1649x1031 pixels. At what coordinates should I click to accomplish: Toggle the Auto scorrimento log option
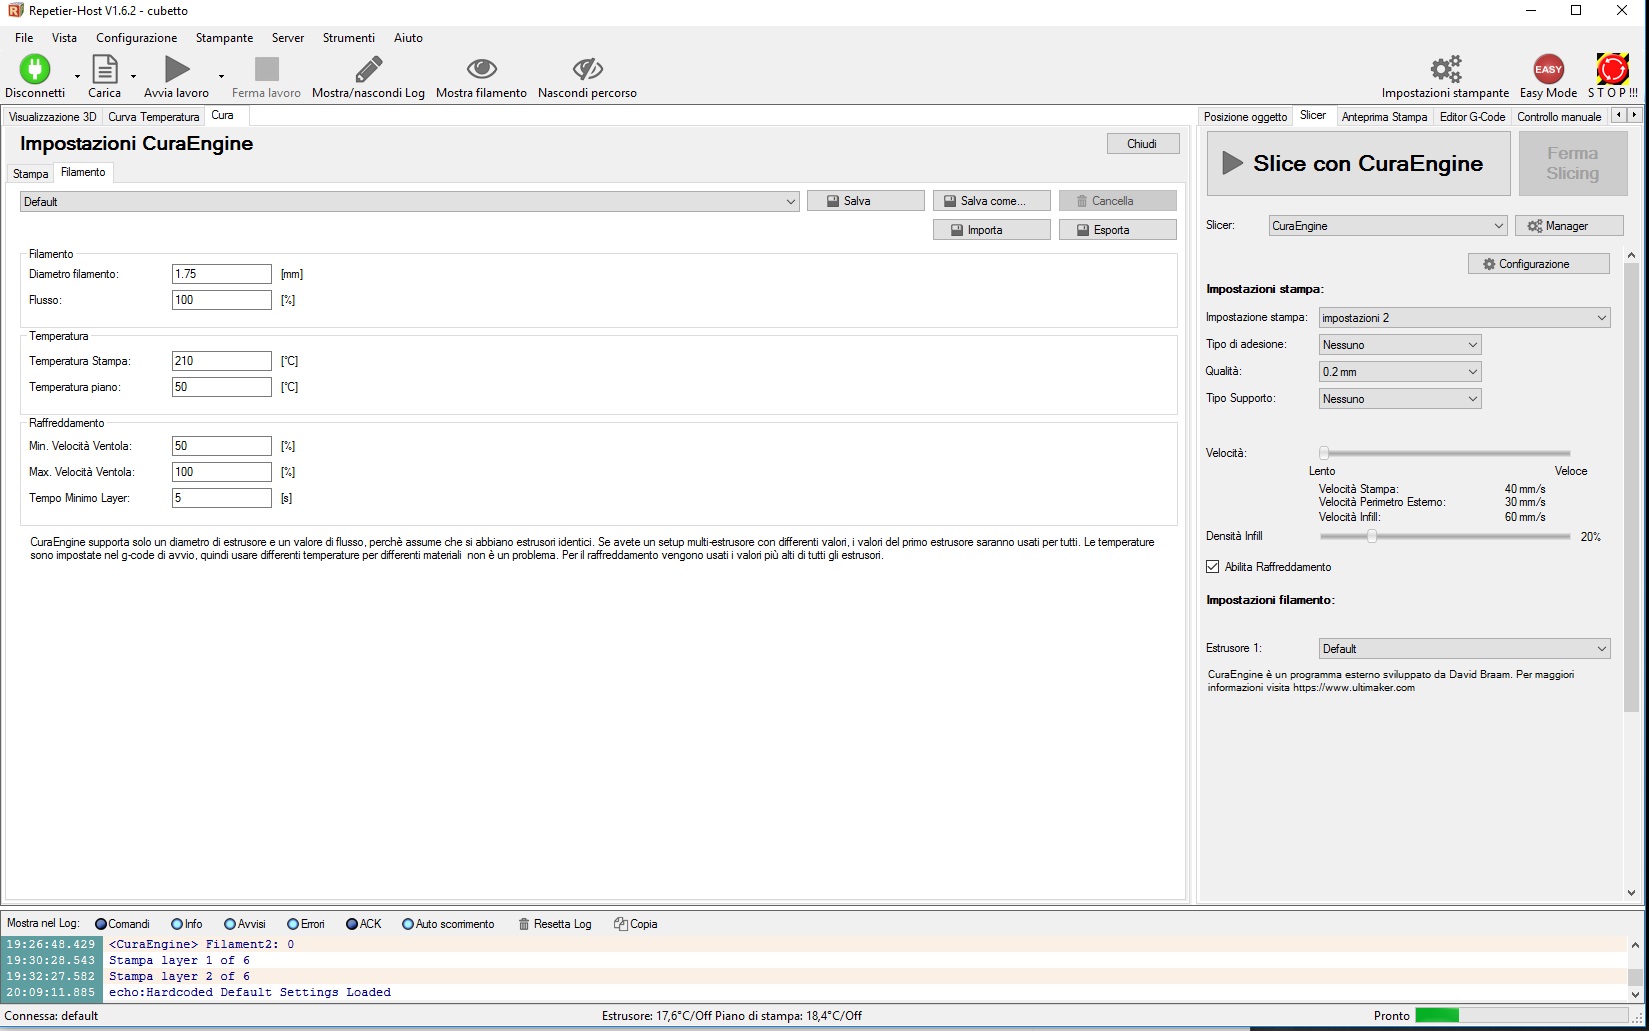(408, 924)
